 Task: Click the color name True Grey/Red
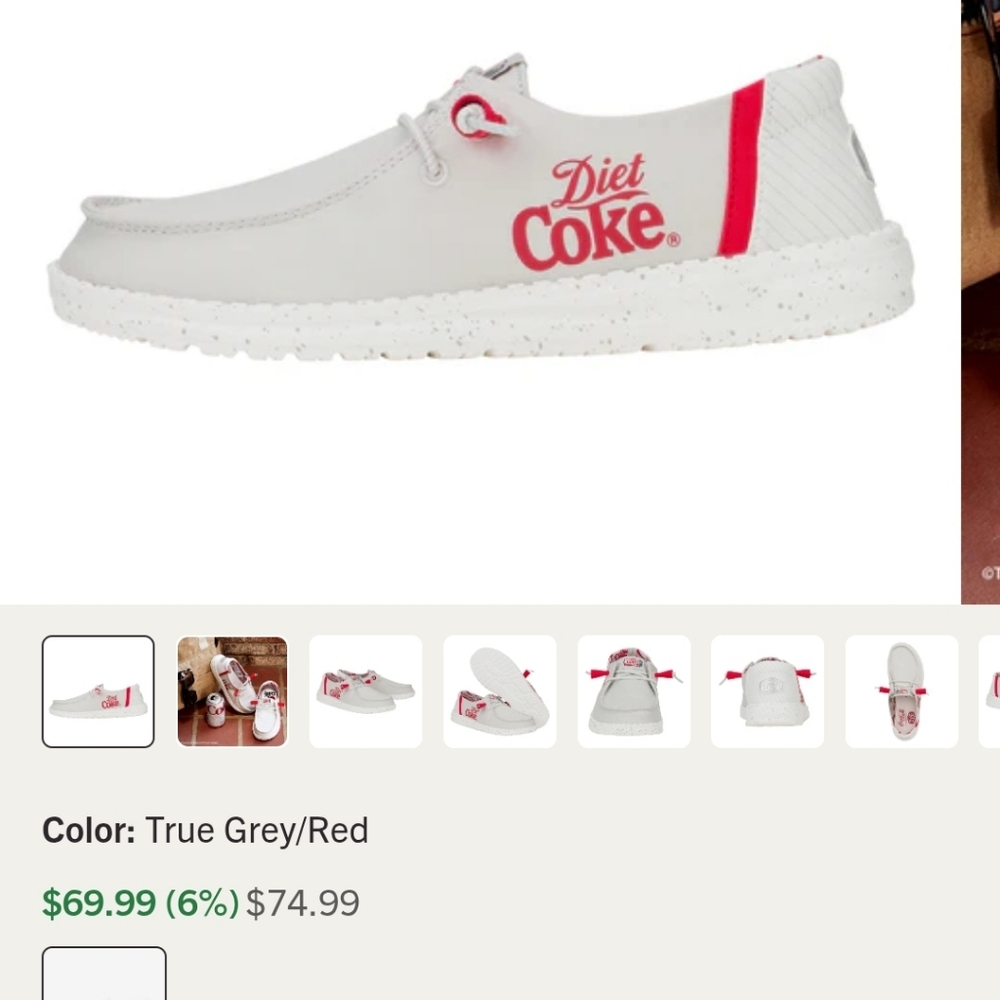pos(258,829)
